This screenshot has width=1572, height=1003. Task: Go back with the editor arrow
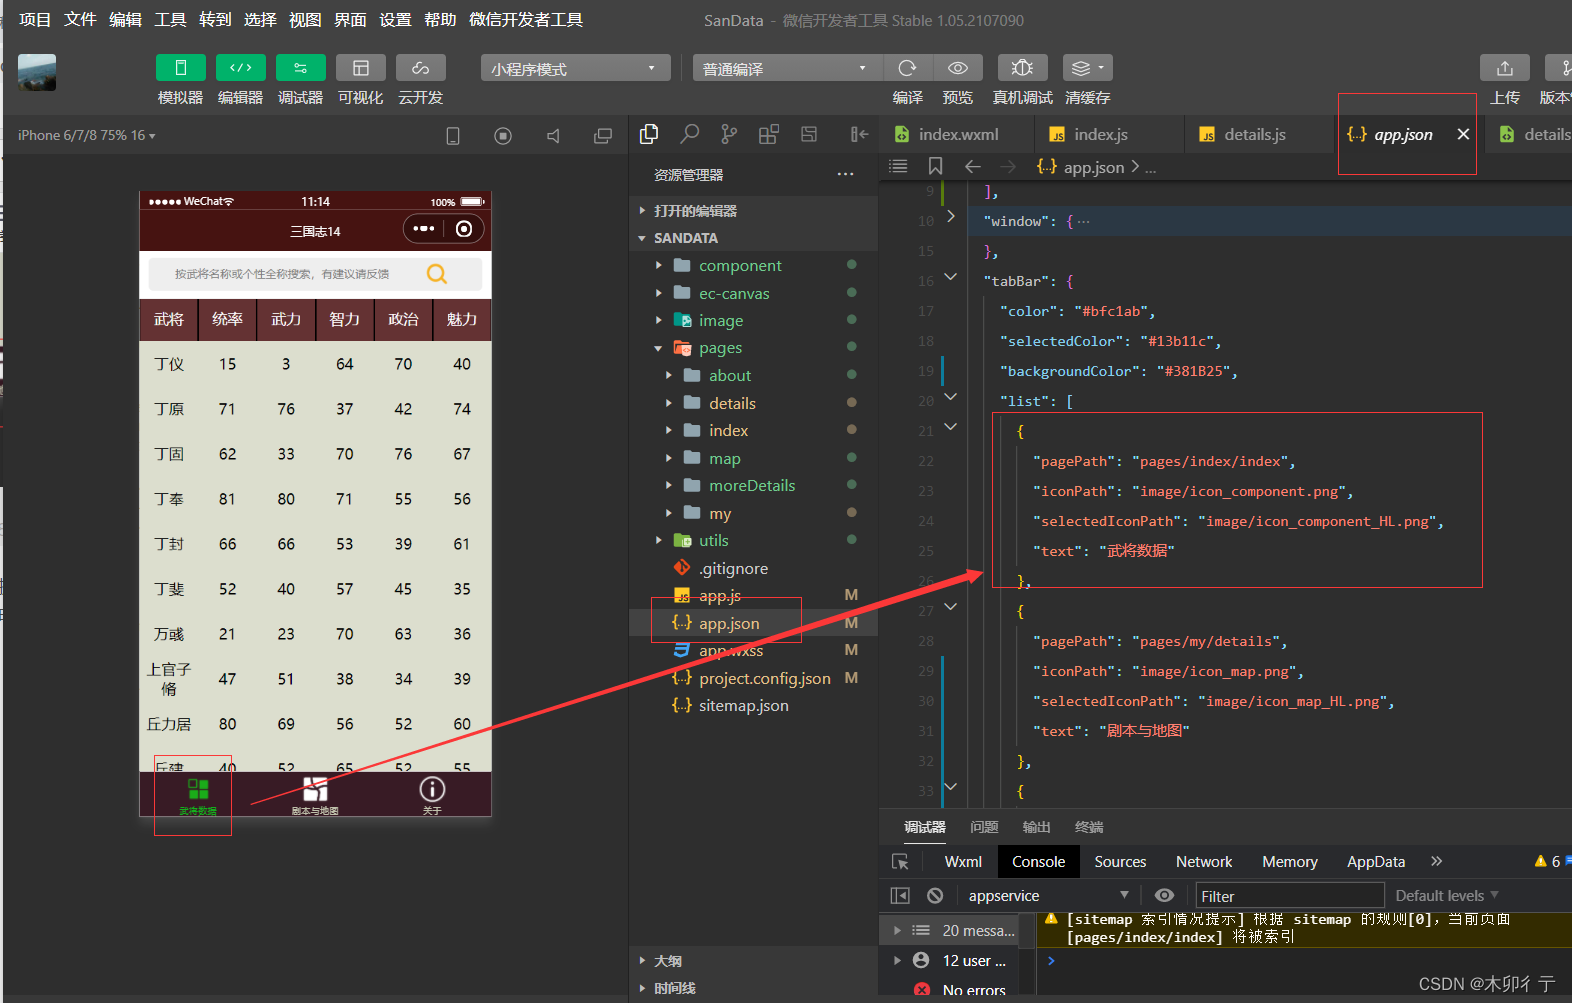click(x=972, y=166)
